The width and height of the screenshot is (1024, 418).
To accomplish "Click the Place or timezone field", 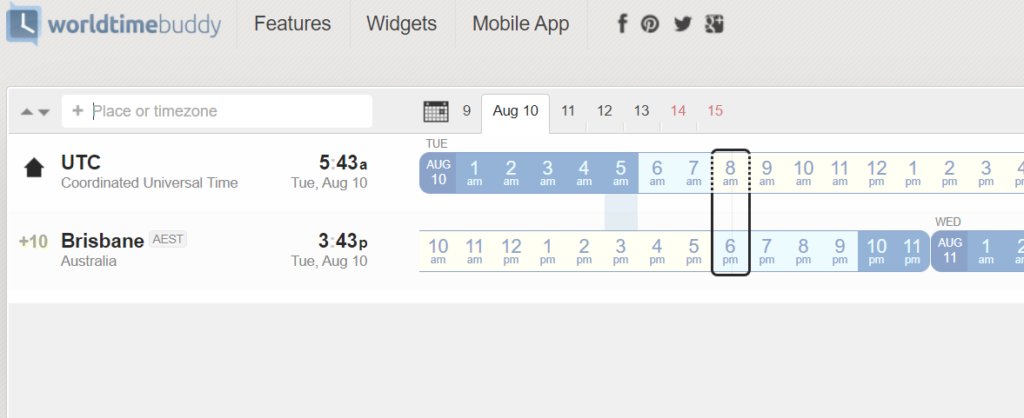I will (x=217, y=111).
